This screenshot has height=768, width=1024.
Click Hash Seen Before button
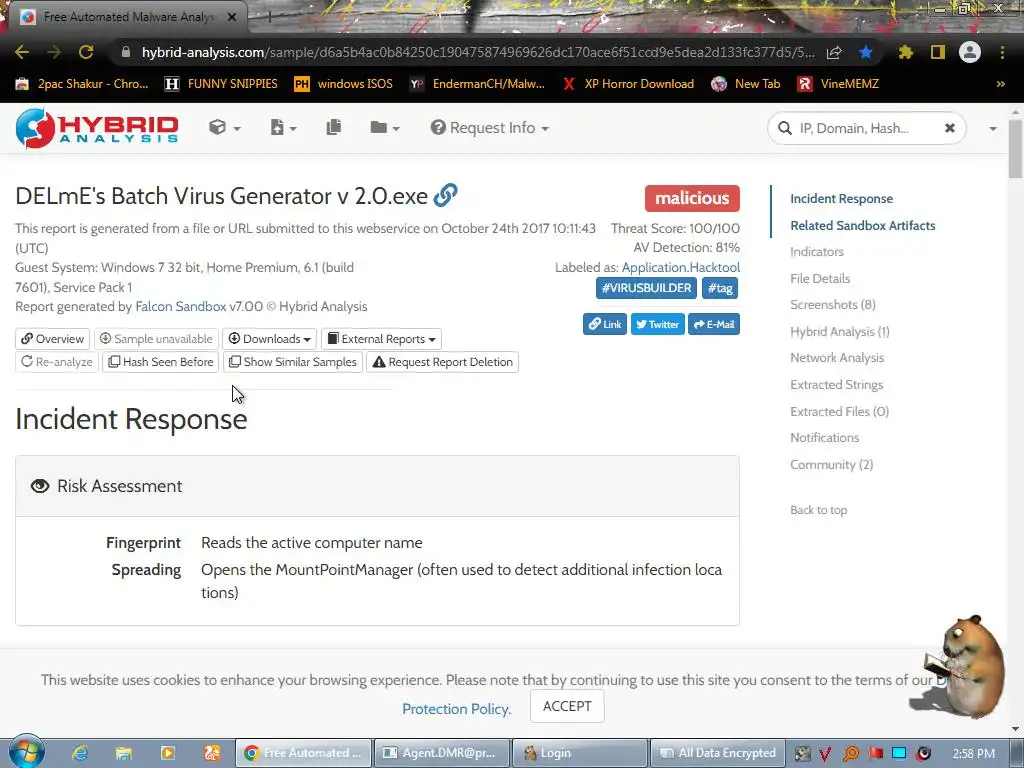[x=161, y=361]
